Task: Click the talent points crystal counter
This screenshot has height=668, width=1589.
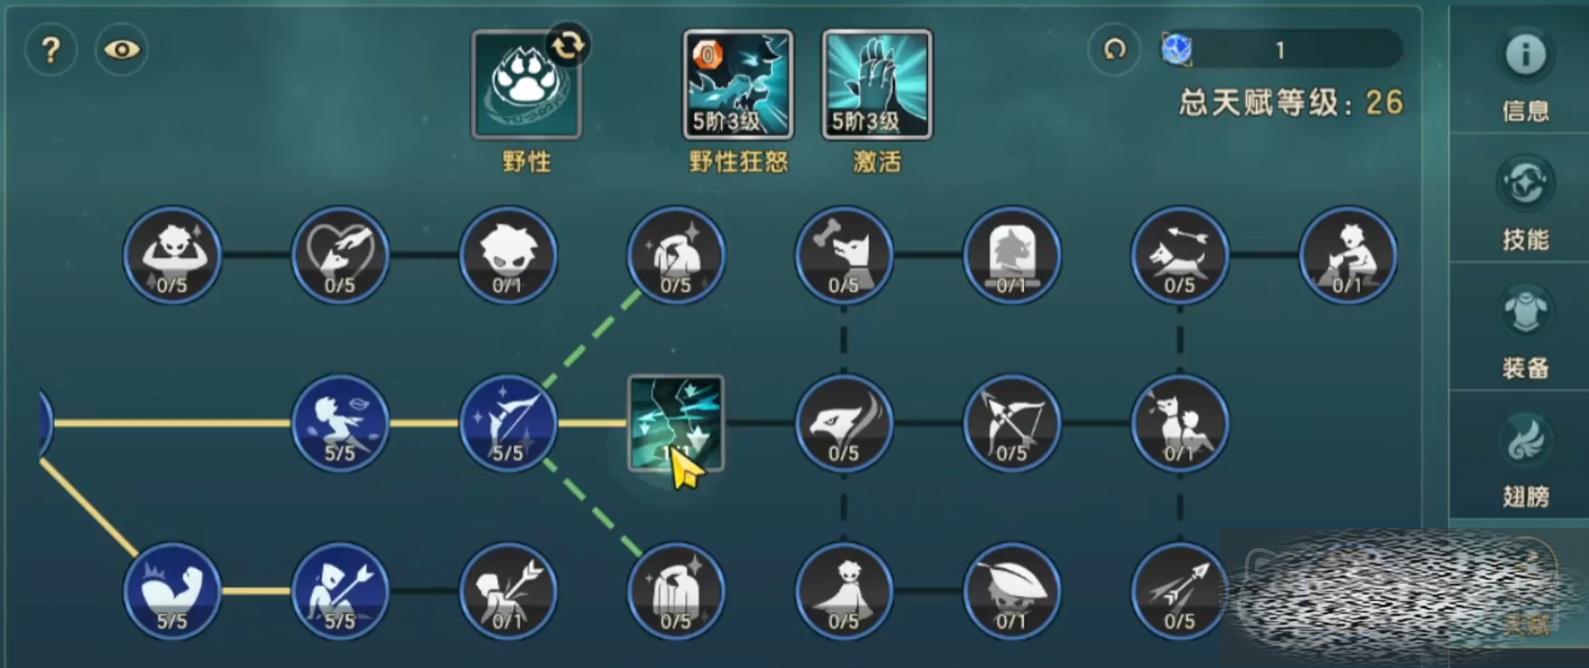Action: click(1280, 49)
